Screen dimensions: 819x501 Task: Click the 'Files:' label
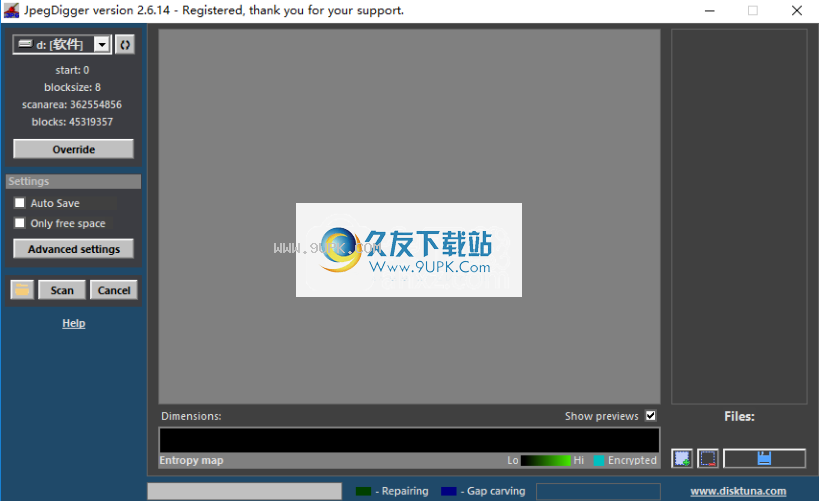[739, 416]
